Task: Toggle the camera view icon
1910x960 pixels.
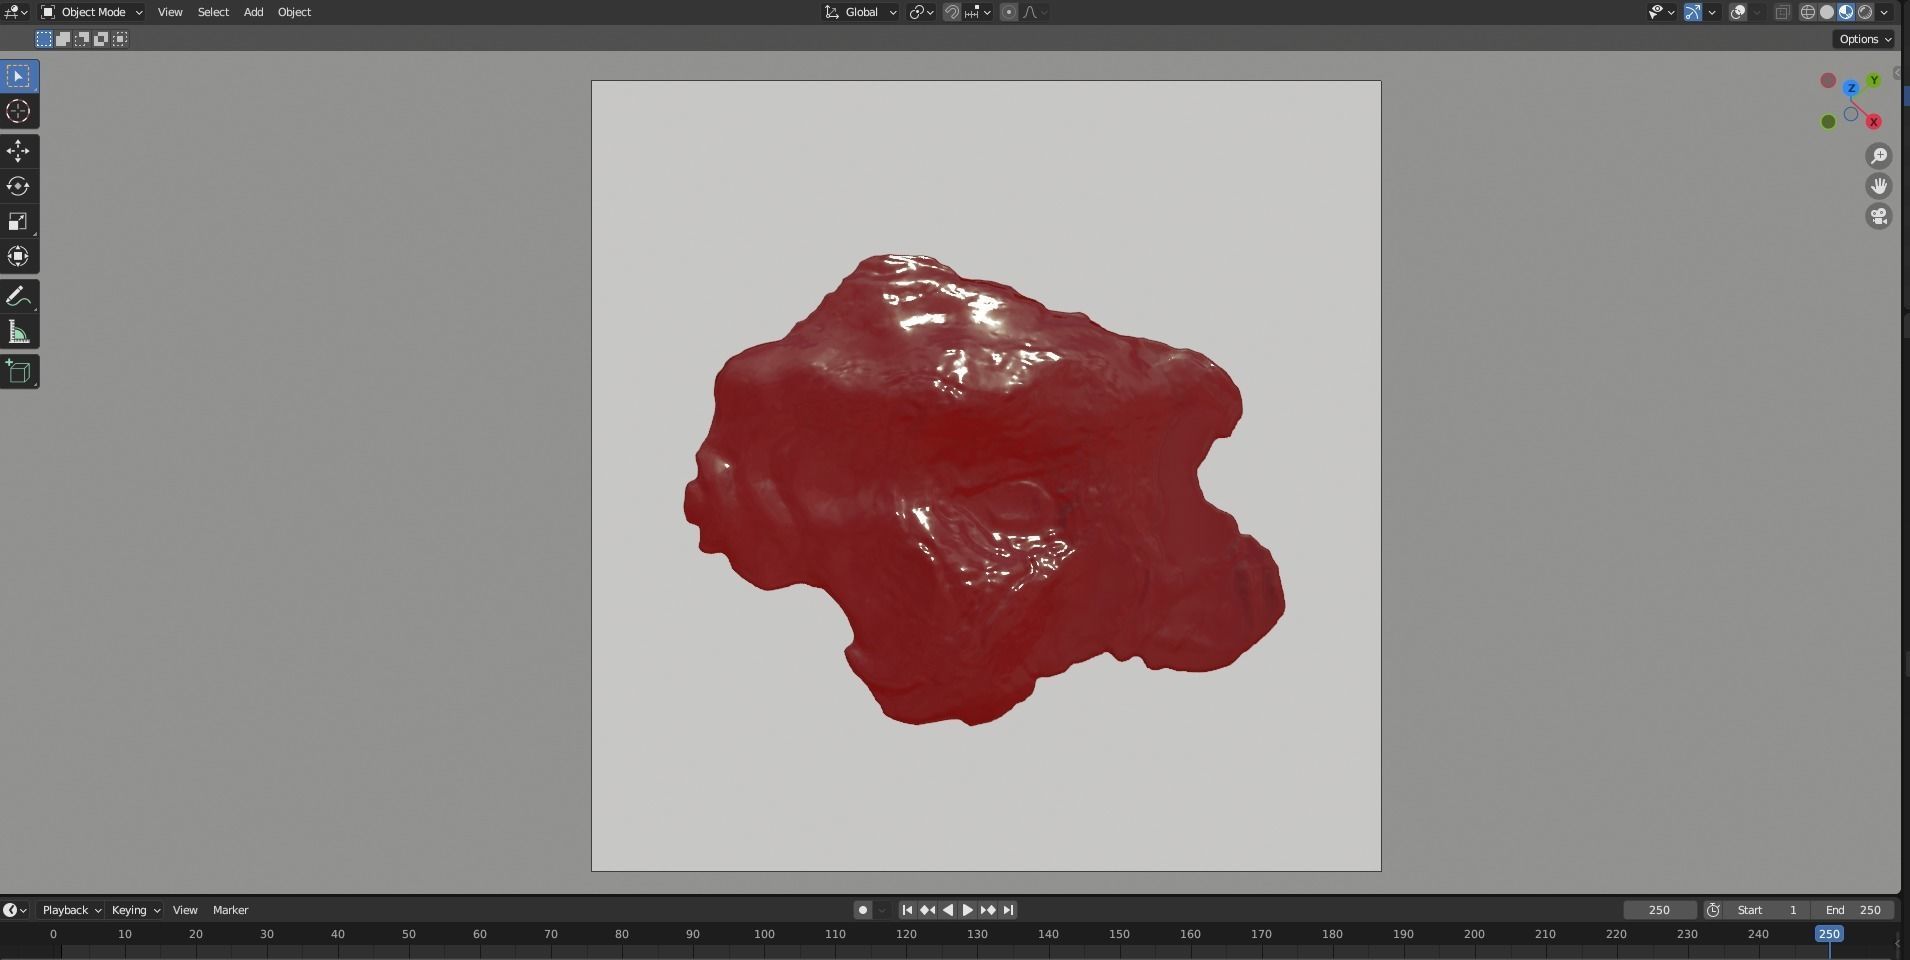Action: (x=1879, y=216)
